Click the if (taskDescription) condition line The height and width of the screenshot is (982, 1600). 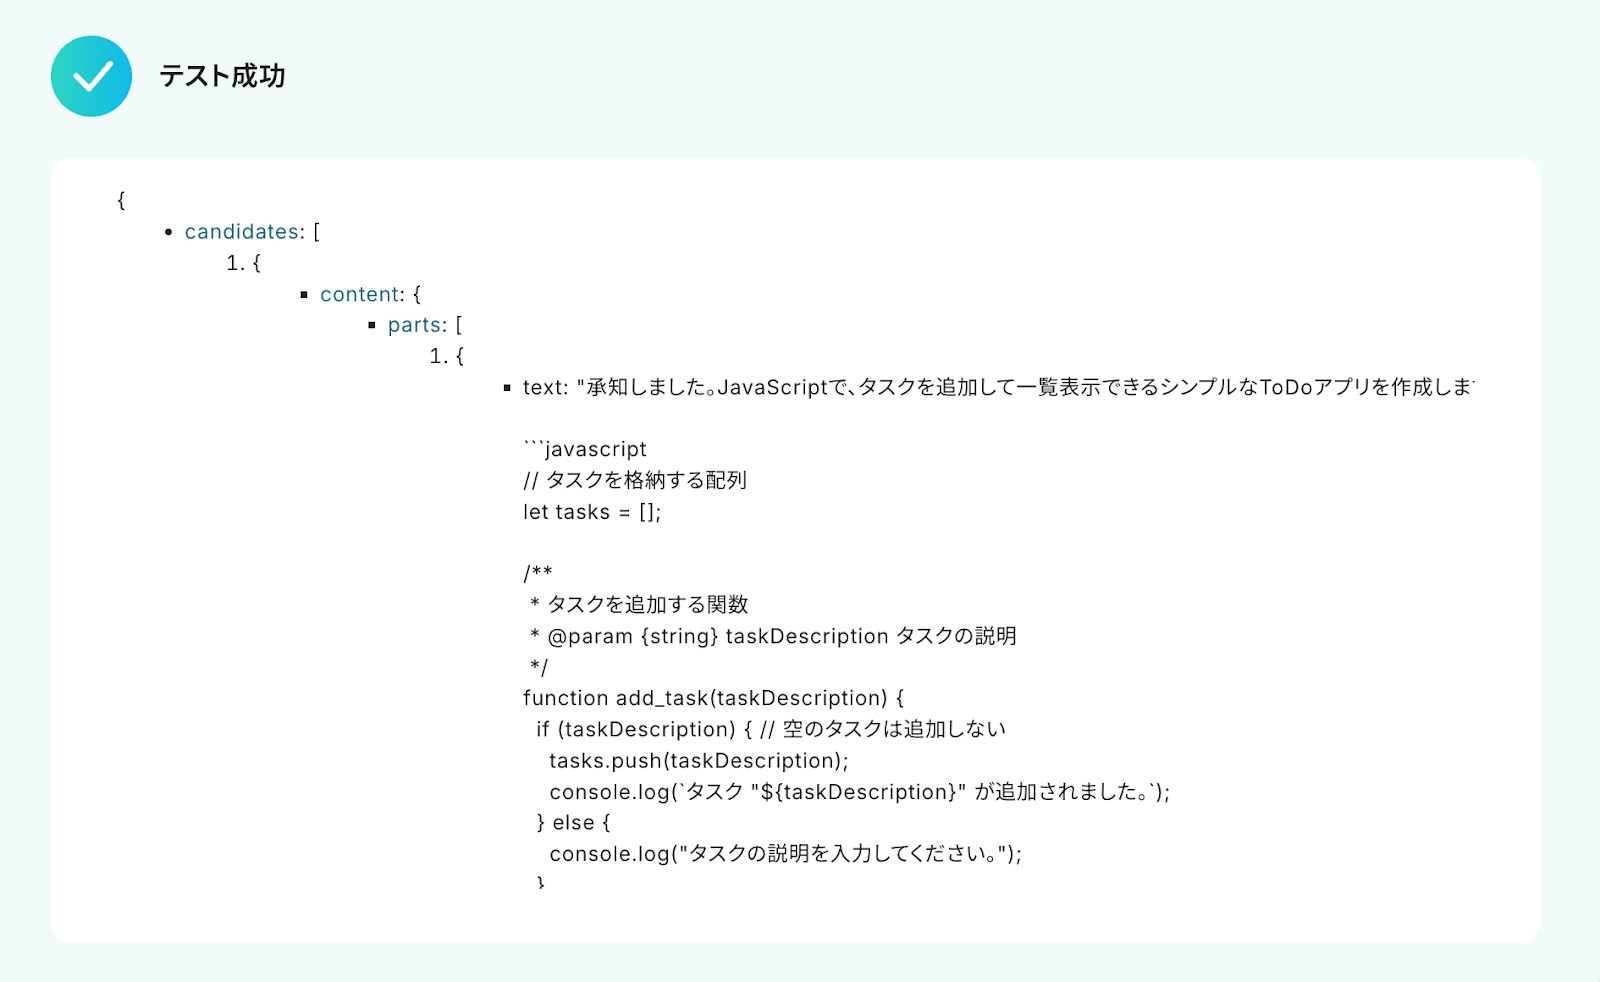point(771,729)
